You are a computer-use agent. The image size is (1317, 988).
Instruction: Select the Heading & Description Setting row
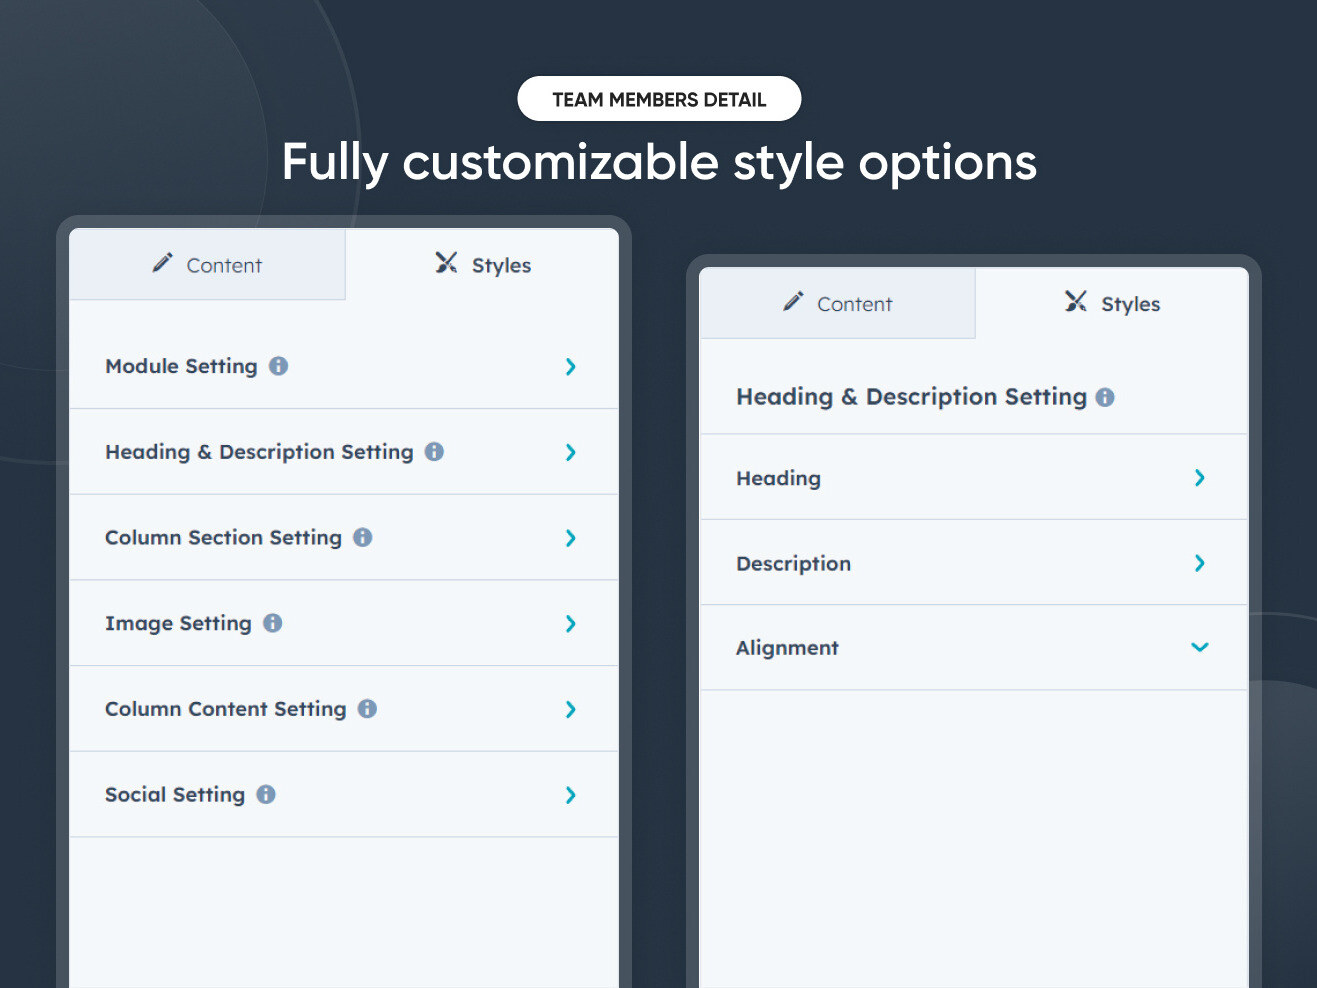(x=344, y=451)
